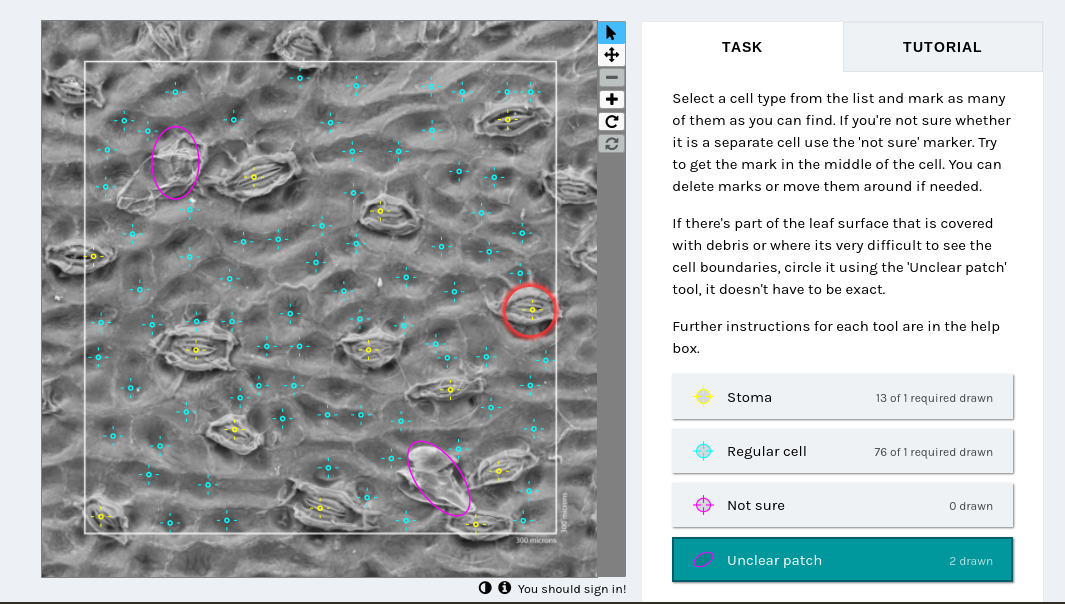Screen dimensions: 1065x604
Task: Zoom out with the minus button
Action: pos(611,77)
